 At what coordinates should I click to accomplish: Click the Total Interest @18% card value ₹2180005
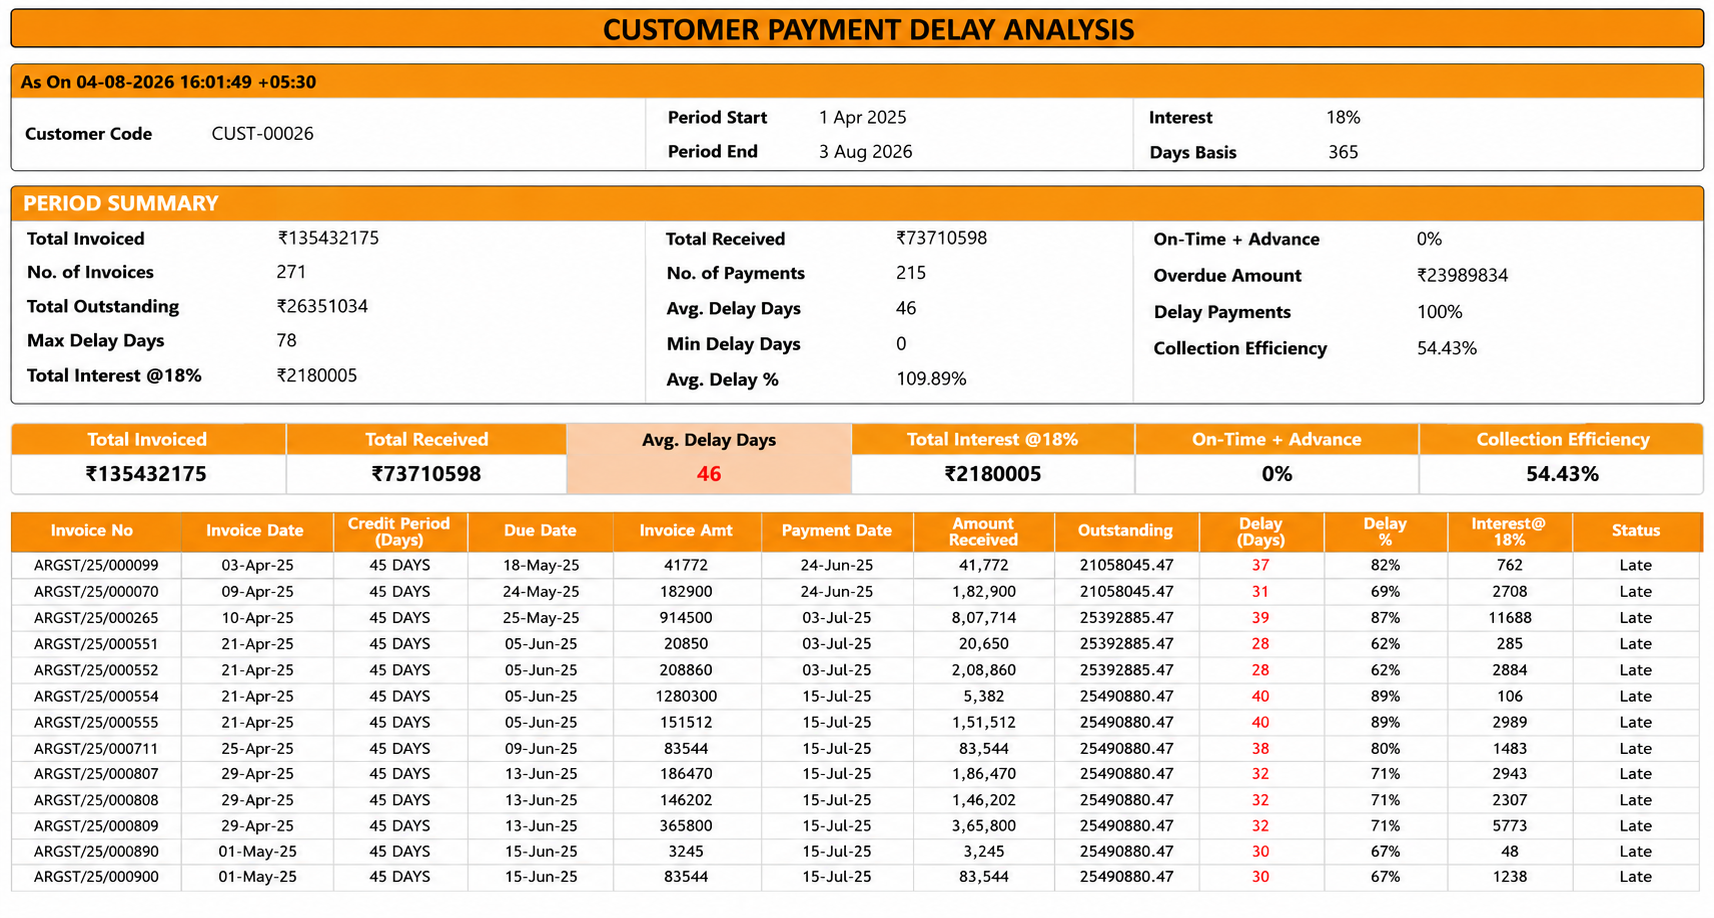click(x=992, y=474)
